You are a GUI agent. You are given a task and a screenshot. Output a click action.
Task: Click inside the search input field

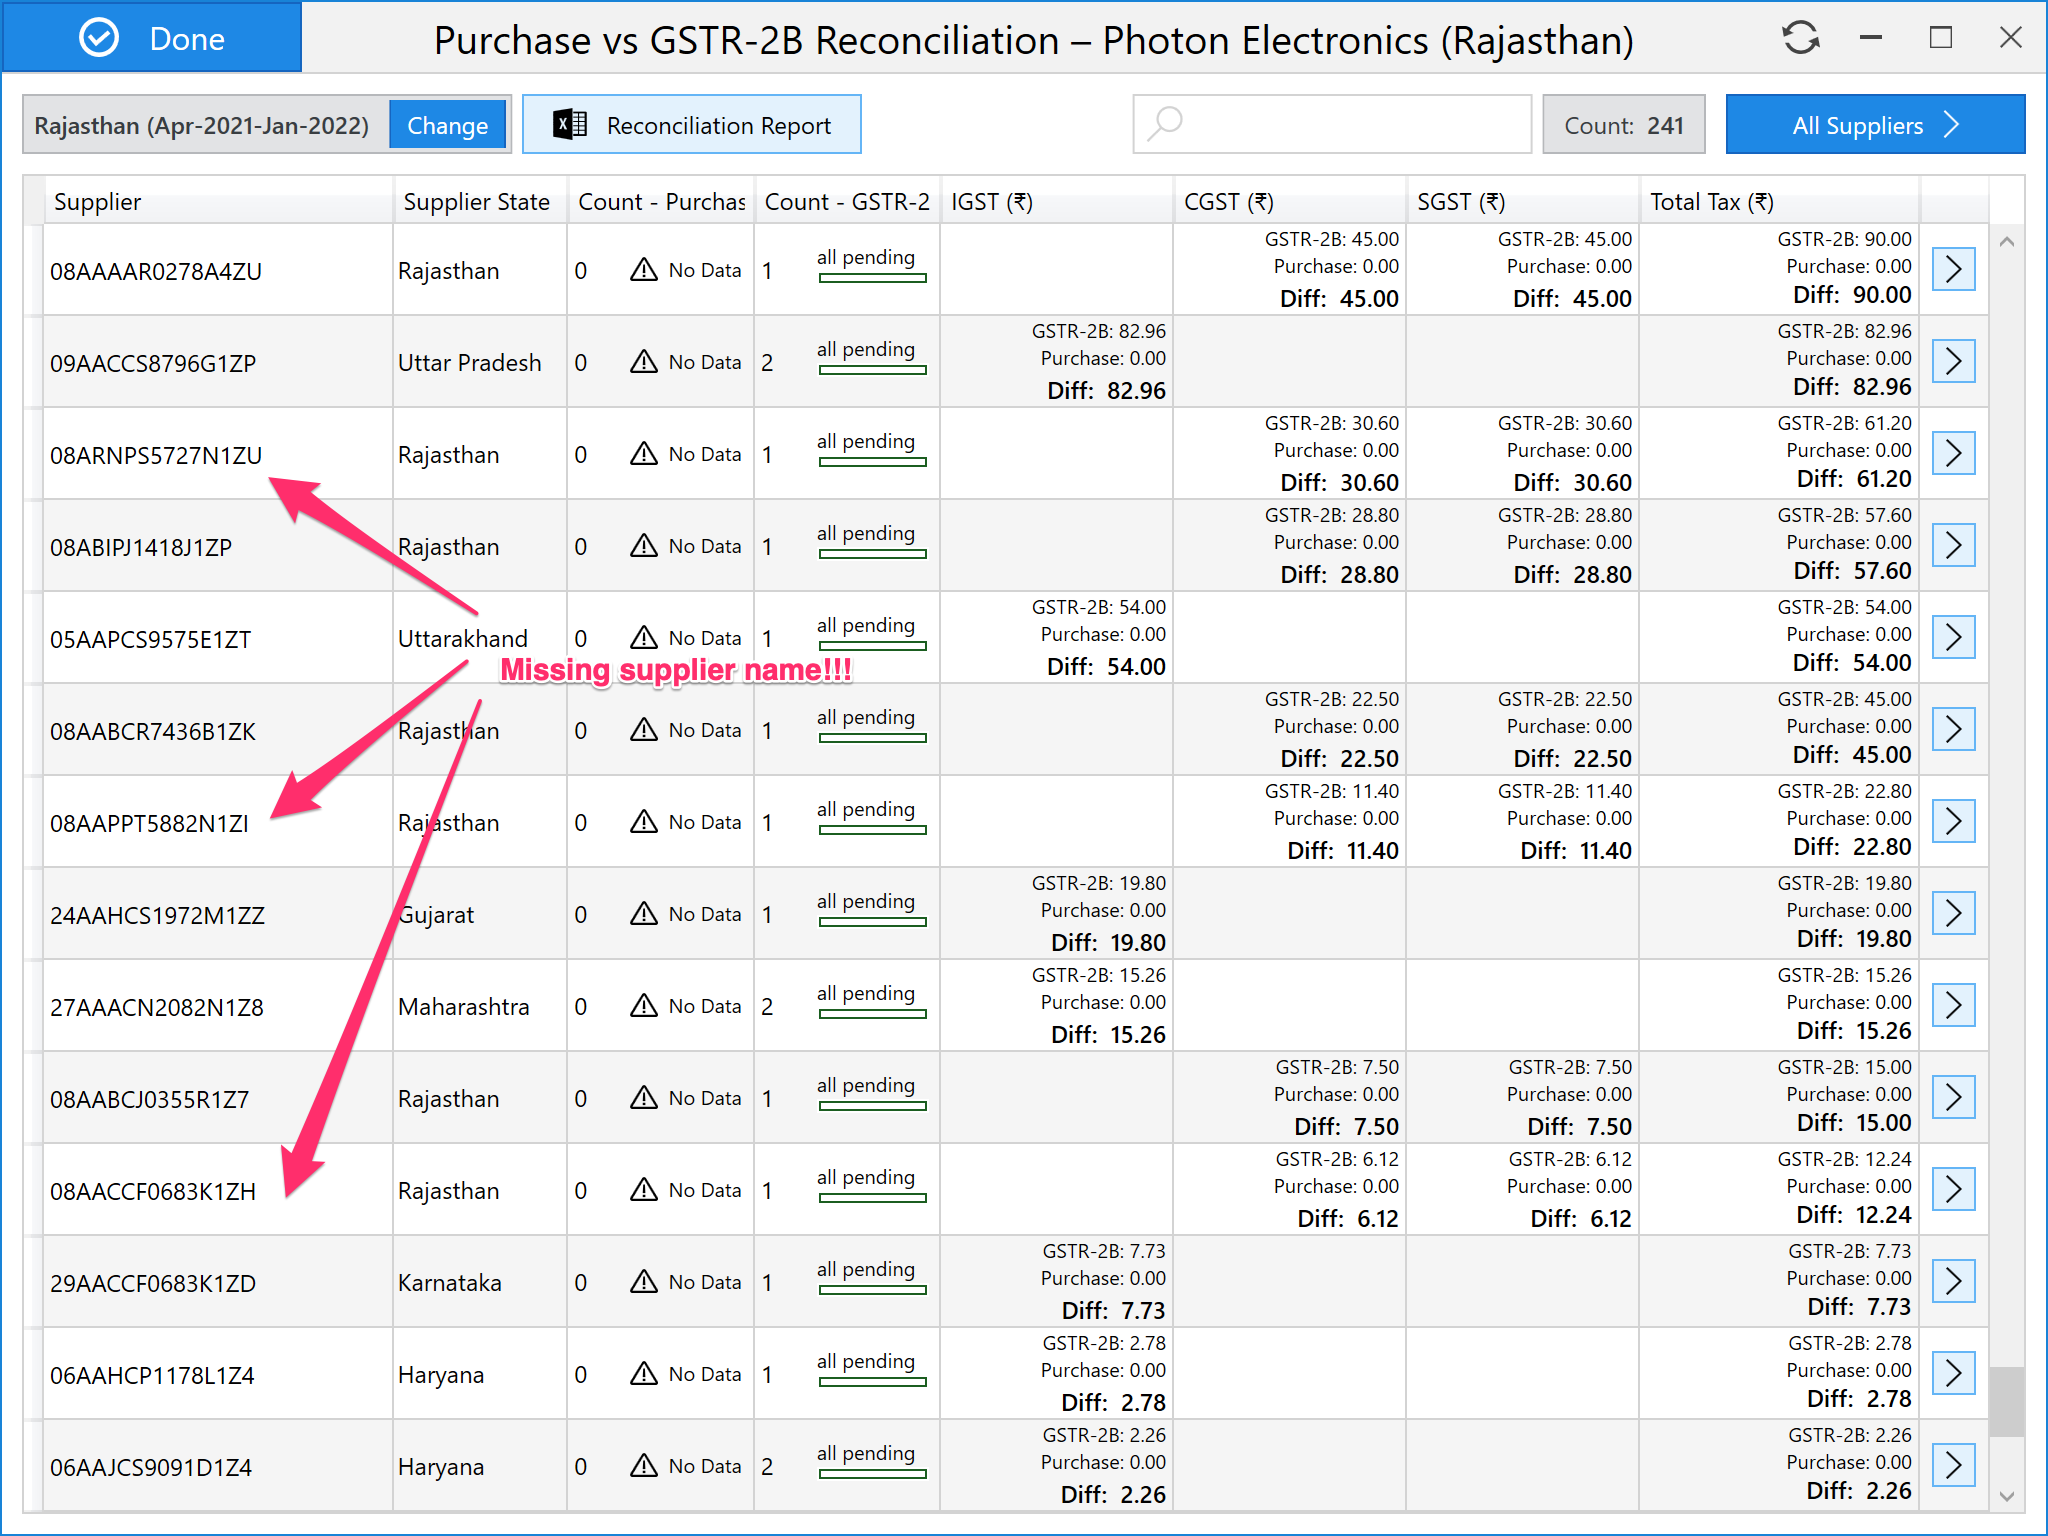pyautogui.click(x=1350, y=125)
